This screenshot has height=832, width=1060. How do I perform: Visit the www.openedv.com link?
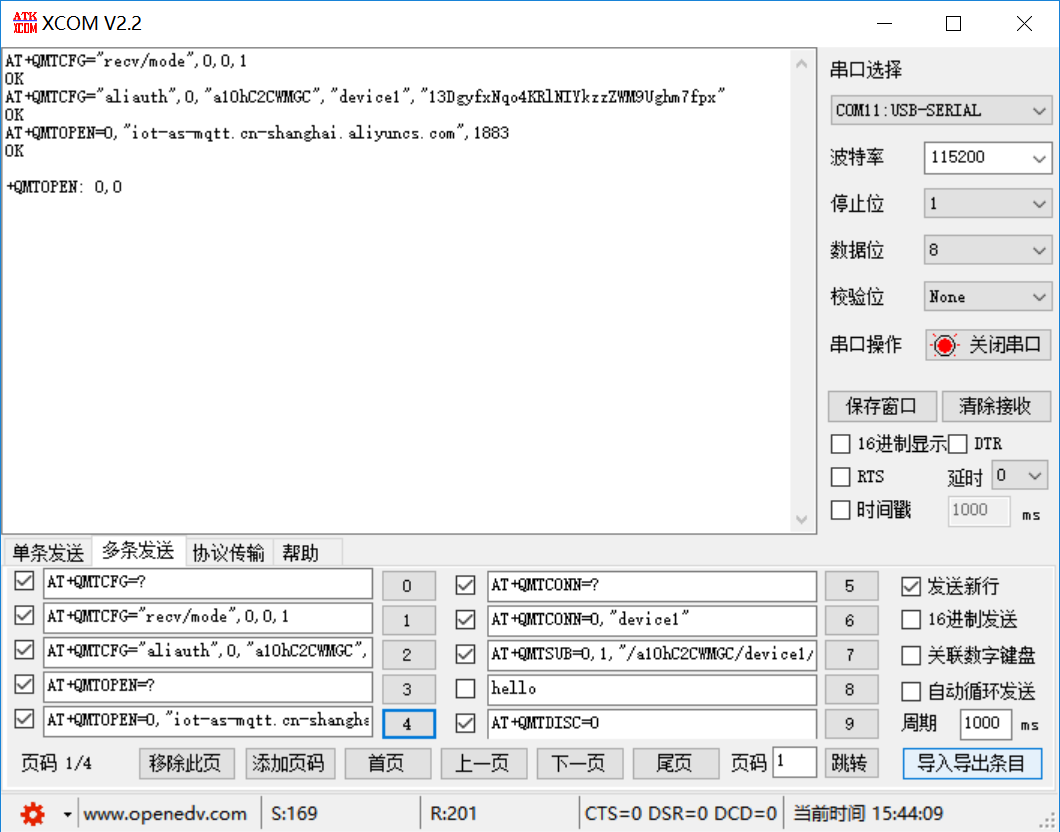166,813
